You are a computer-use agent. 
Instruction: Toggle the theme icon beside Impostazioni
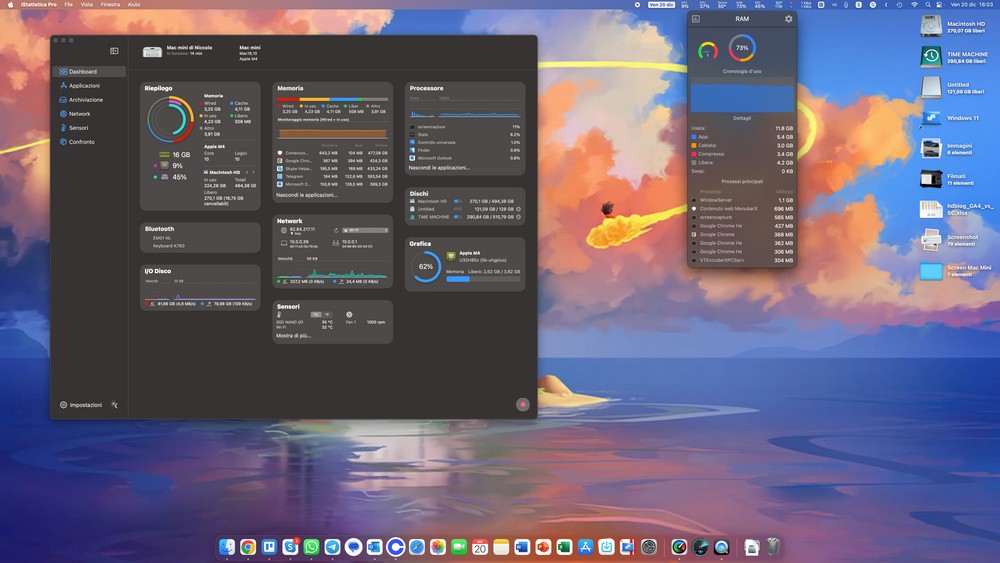[115, 405]
